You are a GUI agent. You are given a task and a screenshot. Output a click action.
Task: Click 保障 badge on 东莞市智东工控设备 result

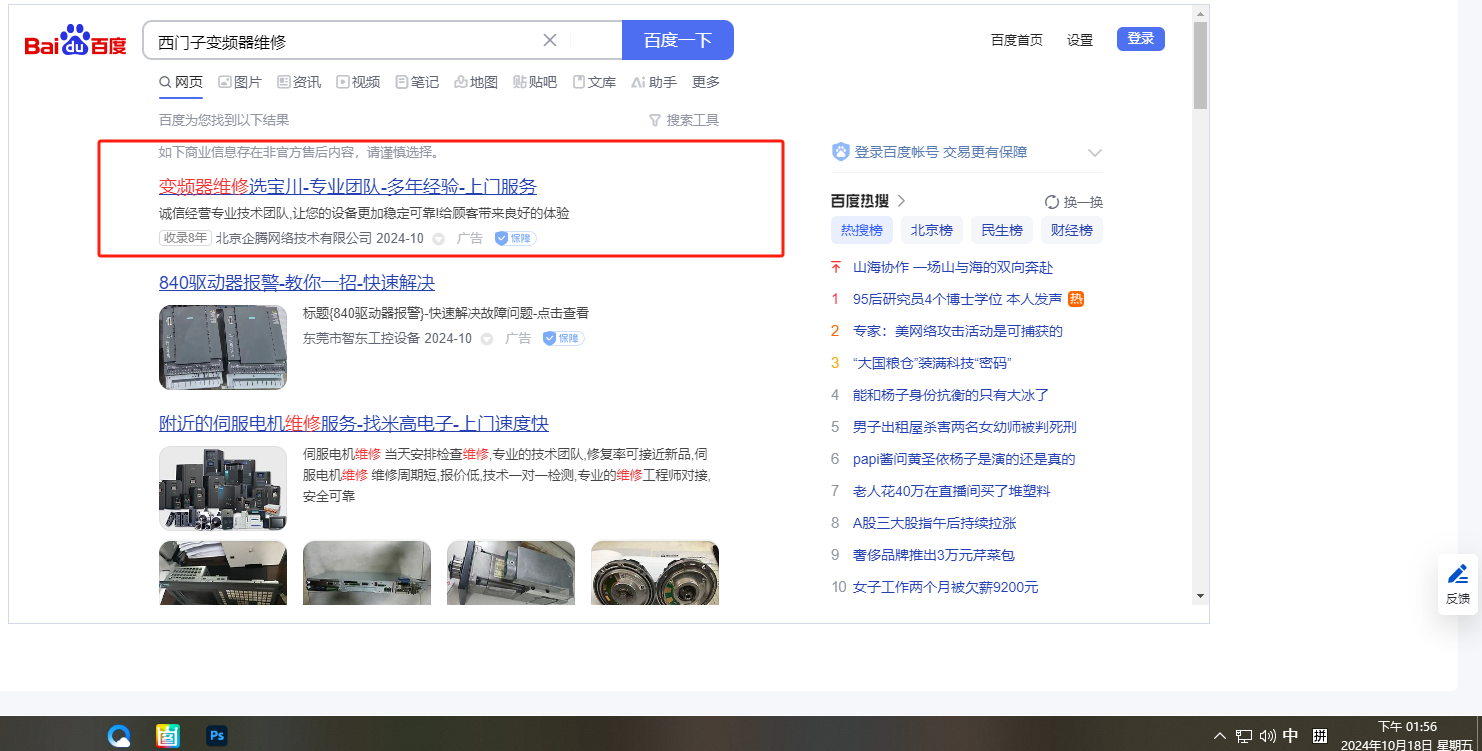pos(564,339)
